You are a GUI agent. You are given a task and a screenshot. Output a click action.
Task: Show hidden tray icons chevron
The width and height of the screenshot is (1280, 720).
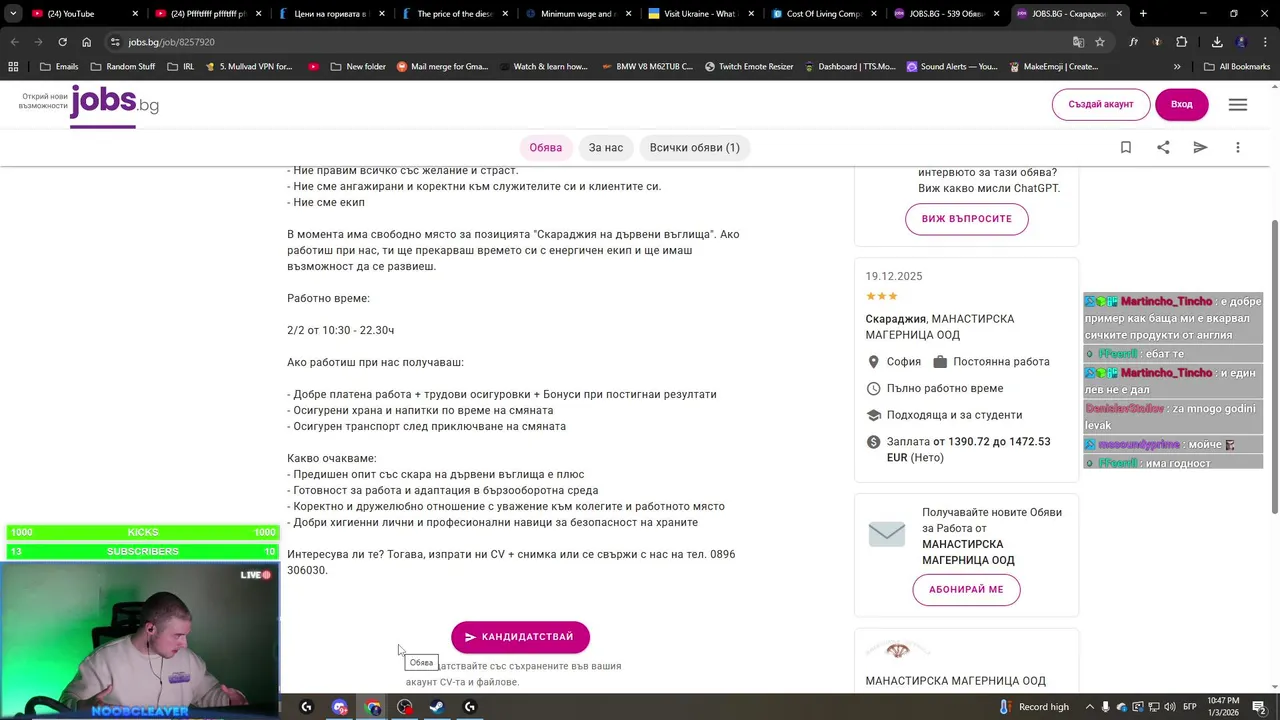point(1089,707)
